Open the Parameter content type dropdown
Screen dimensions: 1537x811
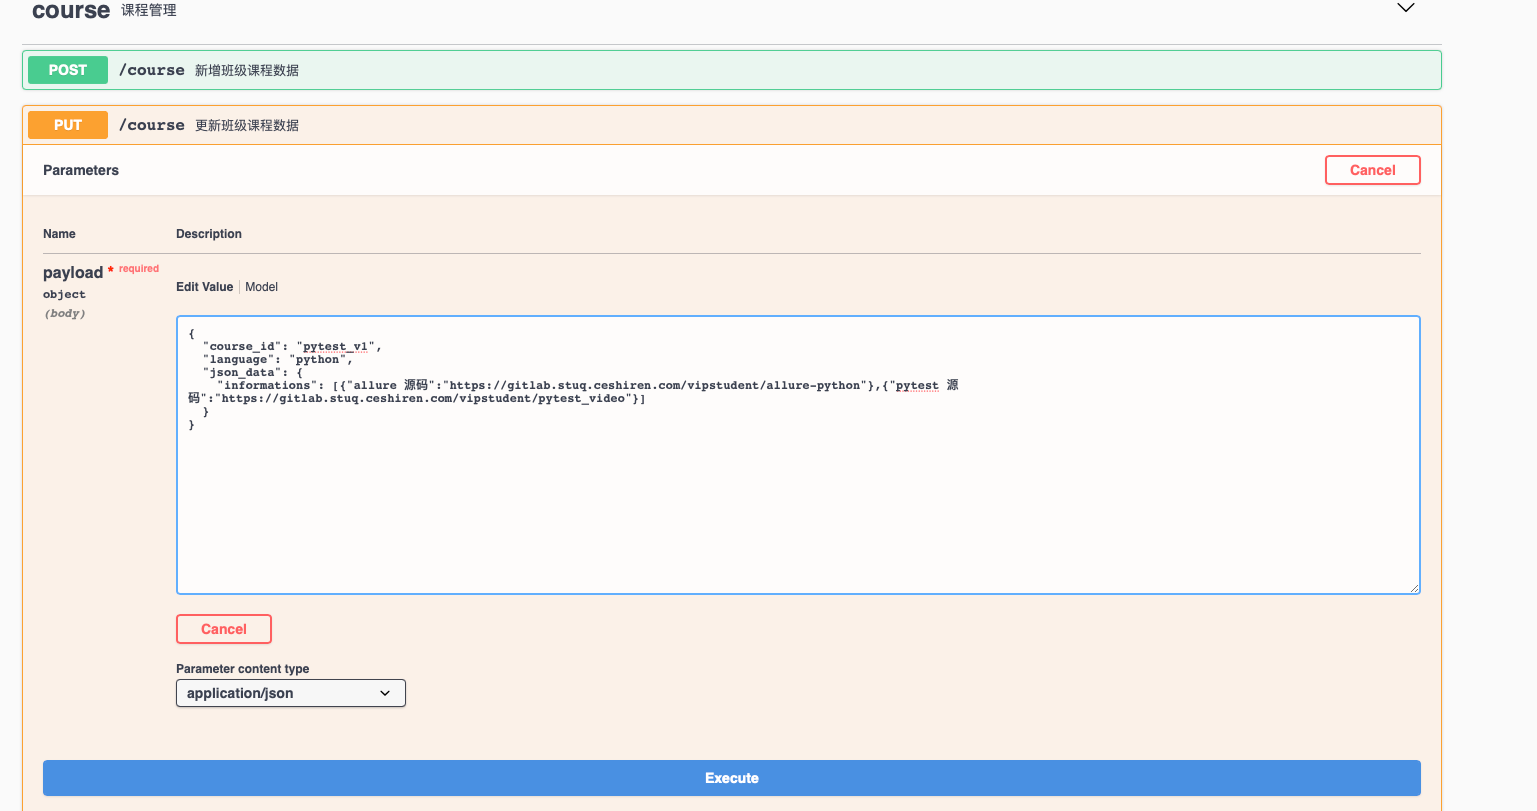coord(290,693)
